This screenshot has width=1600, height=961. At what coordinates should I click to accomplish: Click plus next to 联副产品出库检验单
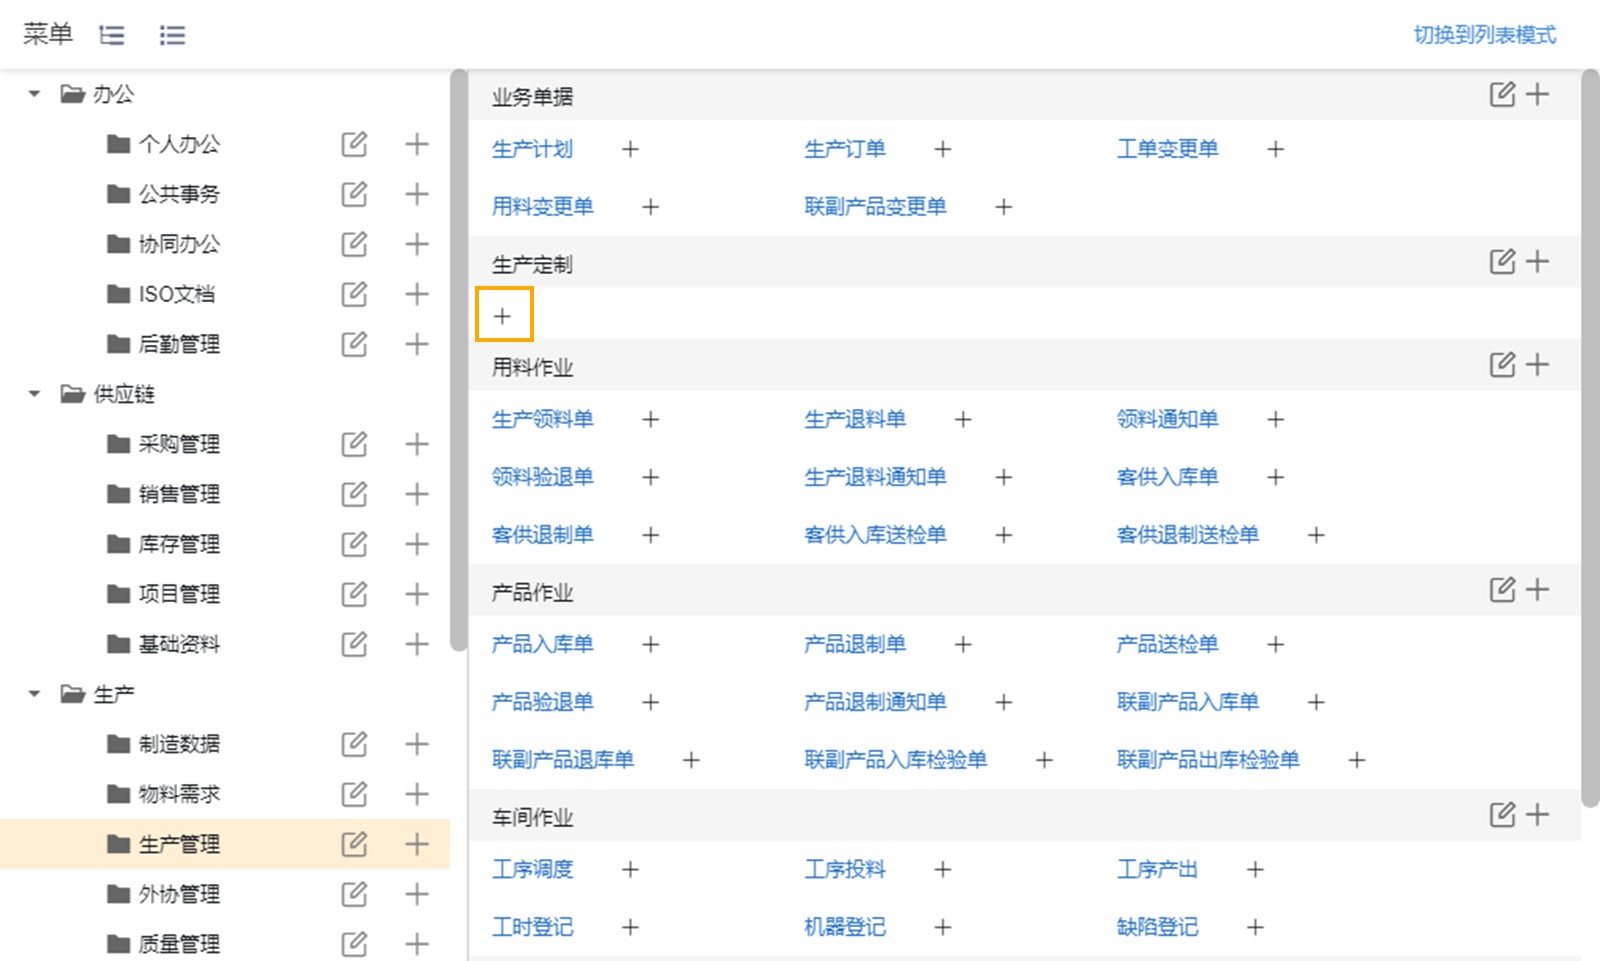pos(1357,760)
